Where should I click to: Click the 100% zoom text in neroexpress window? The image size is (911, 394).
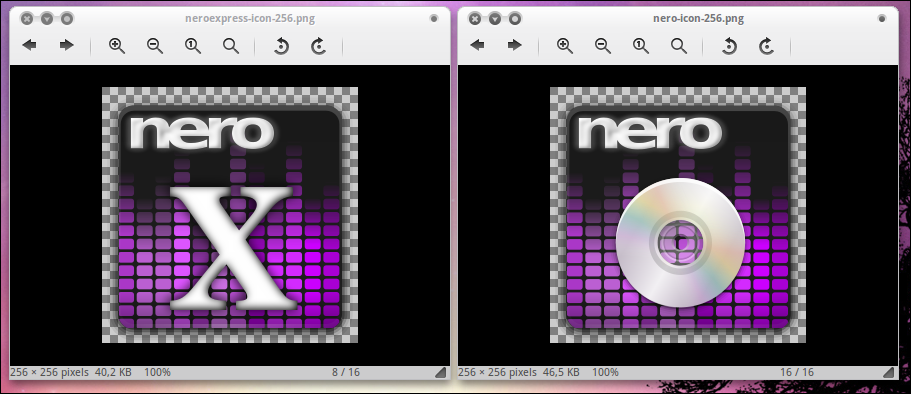[x=157, y=372]
